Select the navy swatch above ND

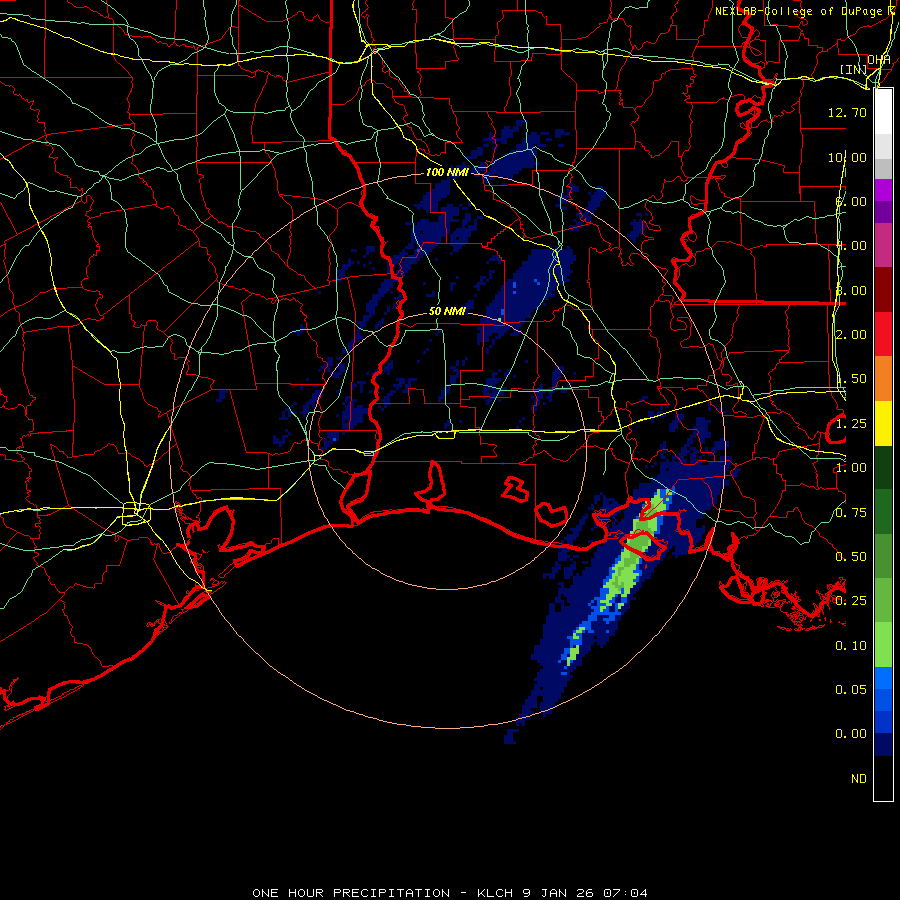883,745
